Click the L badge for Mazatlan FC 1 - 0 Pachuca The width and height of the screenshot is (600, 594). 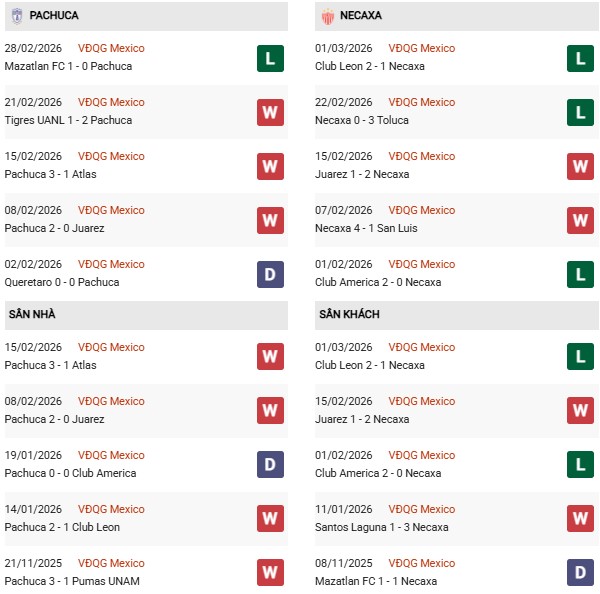coord(270,58)
